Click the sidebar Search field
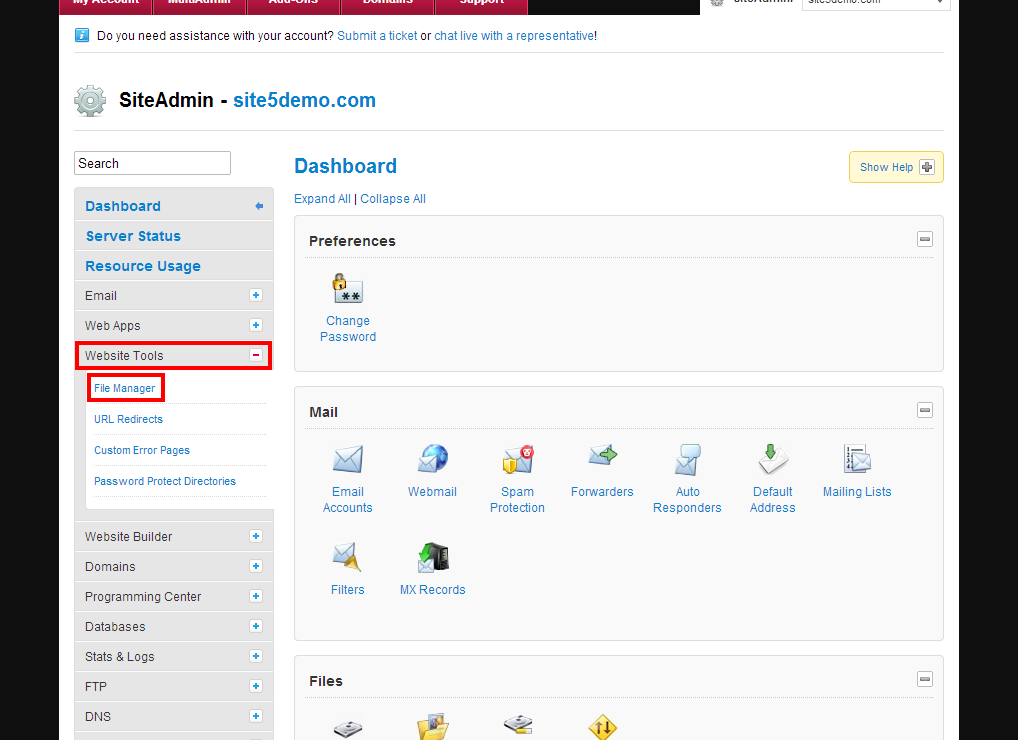The width and height of the screenshot is (1018, 740). pyautogui.click(x=153, y=163)
